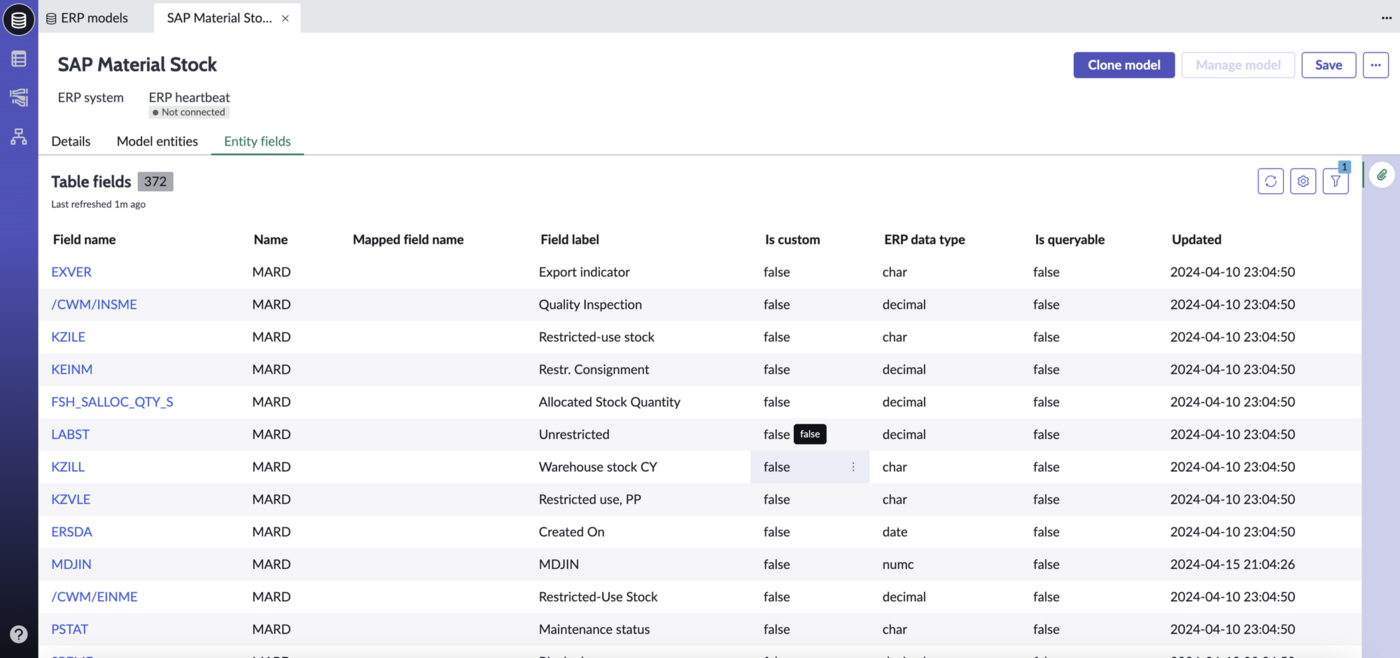Open the data streams icon in sidebar

[x=18, y=97]
